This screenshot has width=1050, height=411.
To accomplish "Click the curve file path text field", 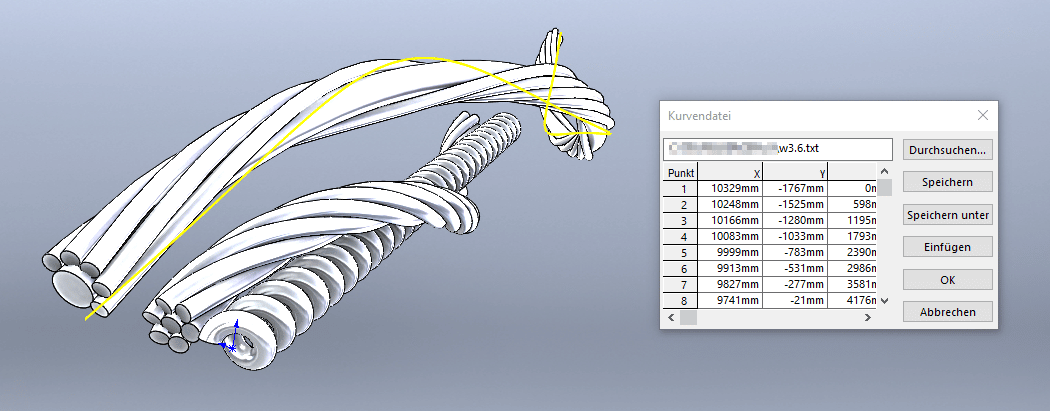I will pos(778,149).
